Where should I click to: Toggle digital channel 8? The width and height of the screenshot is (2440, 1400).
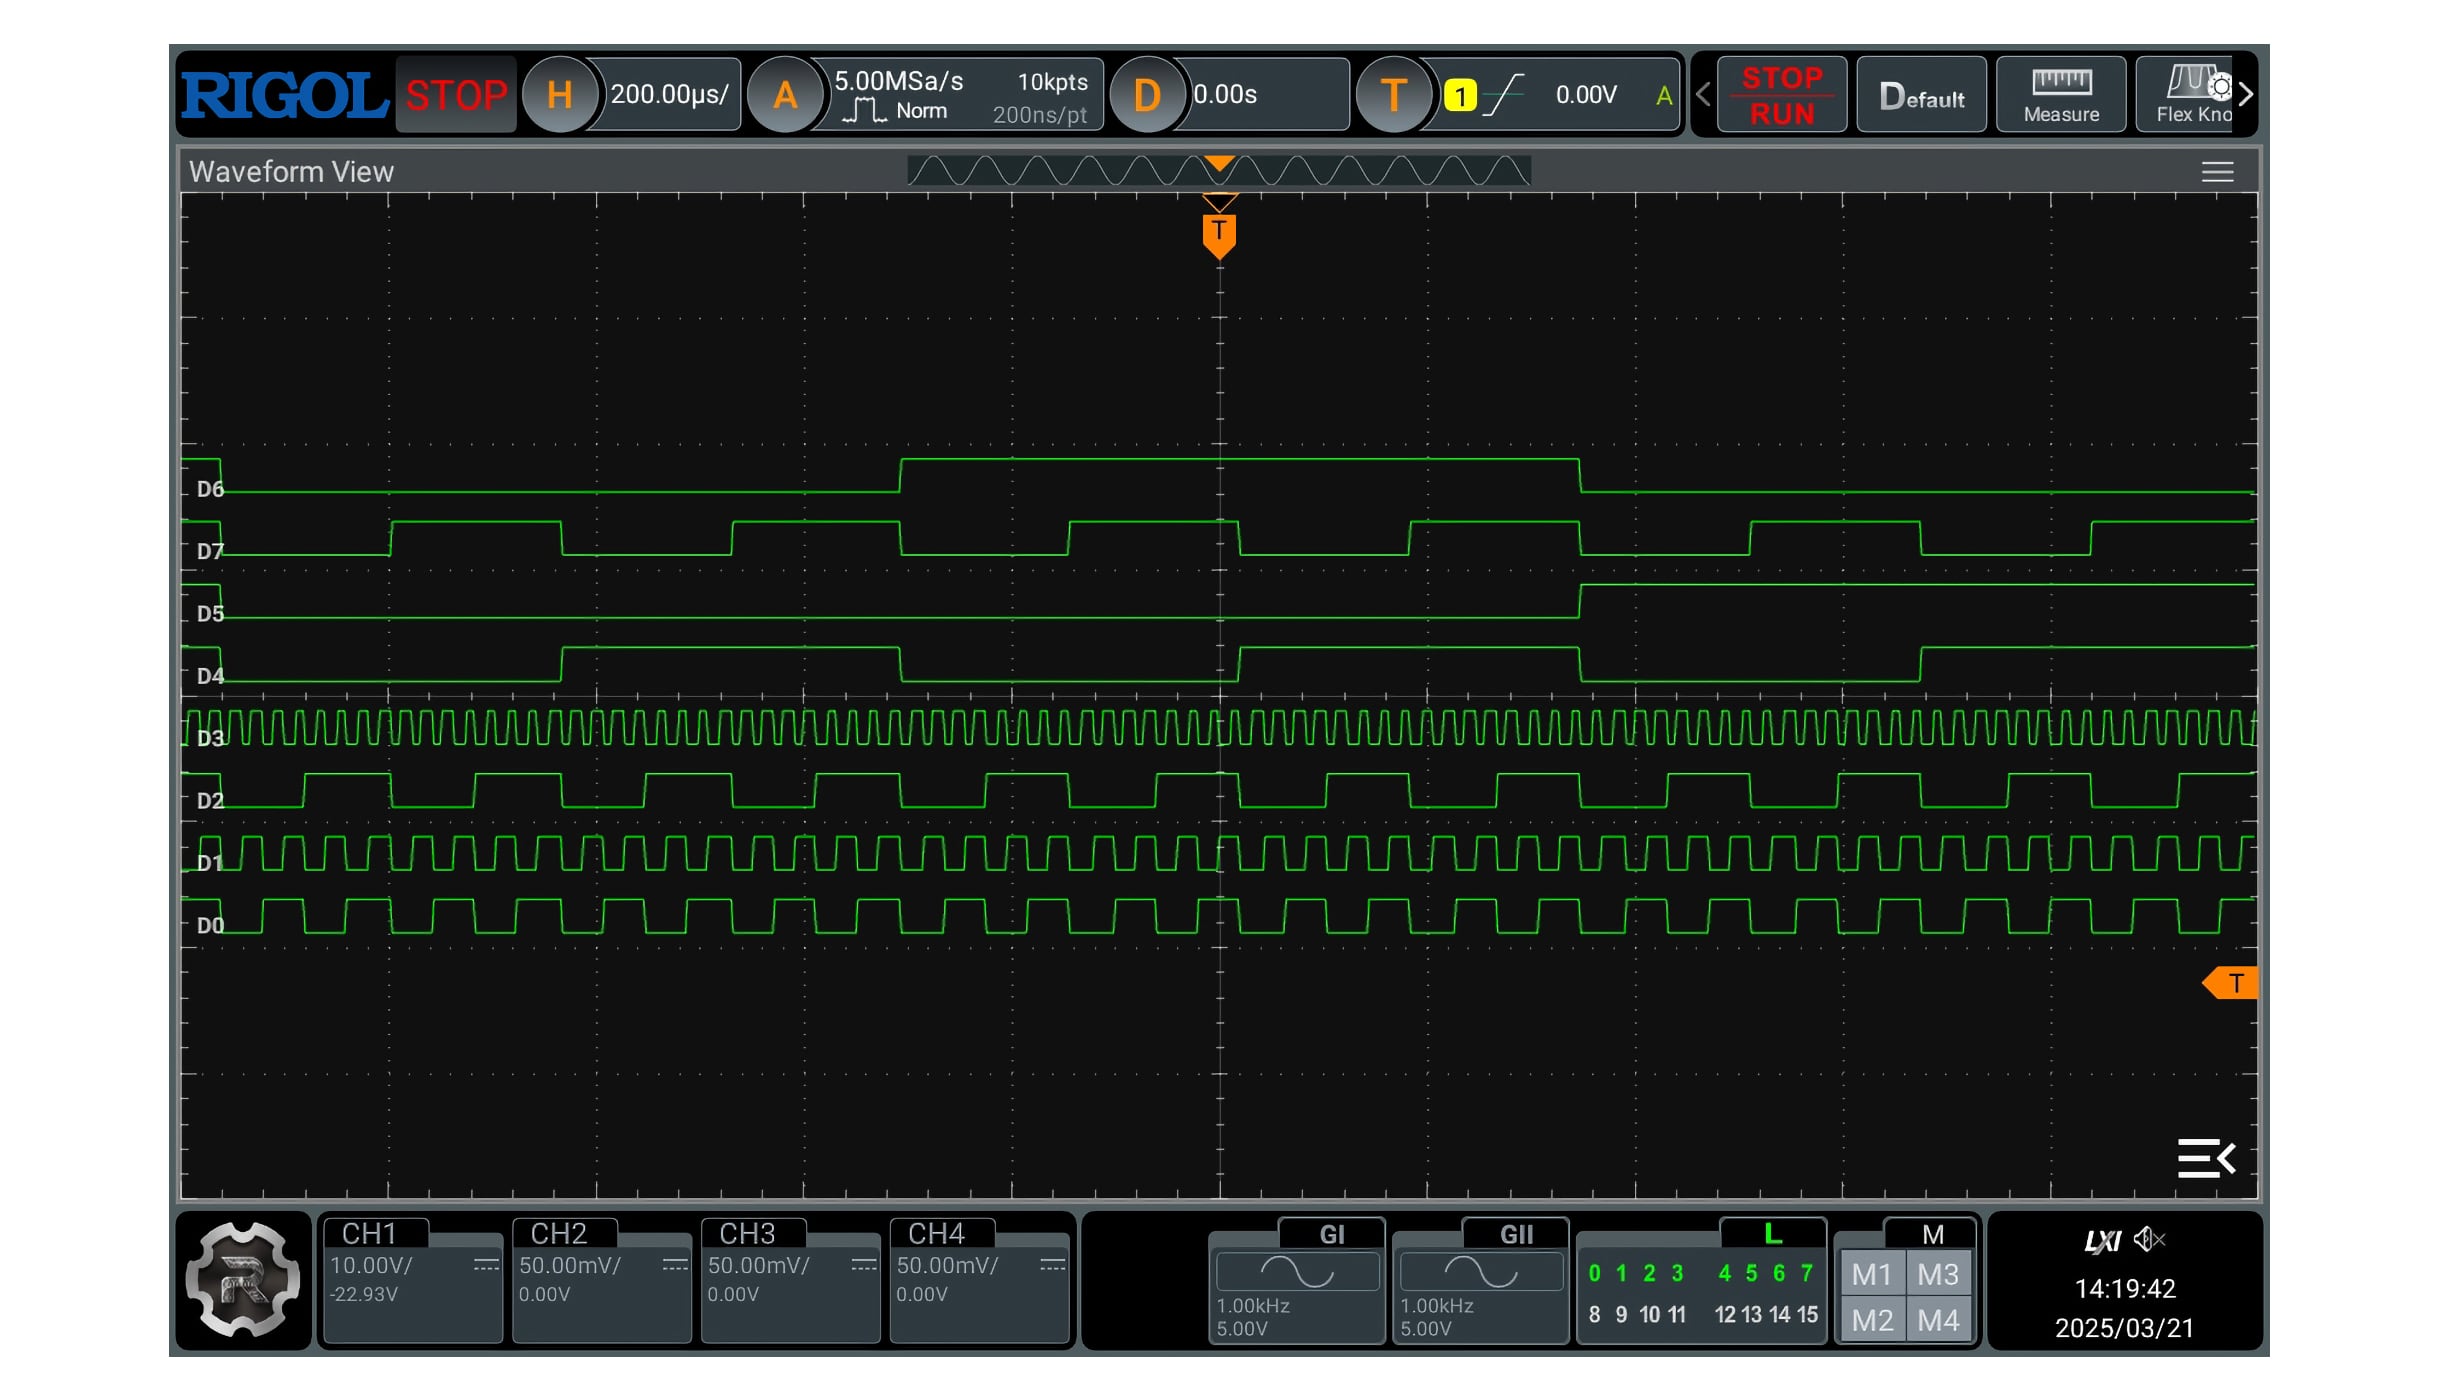[1594, 1314]
